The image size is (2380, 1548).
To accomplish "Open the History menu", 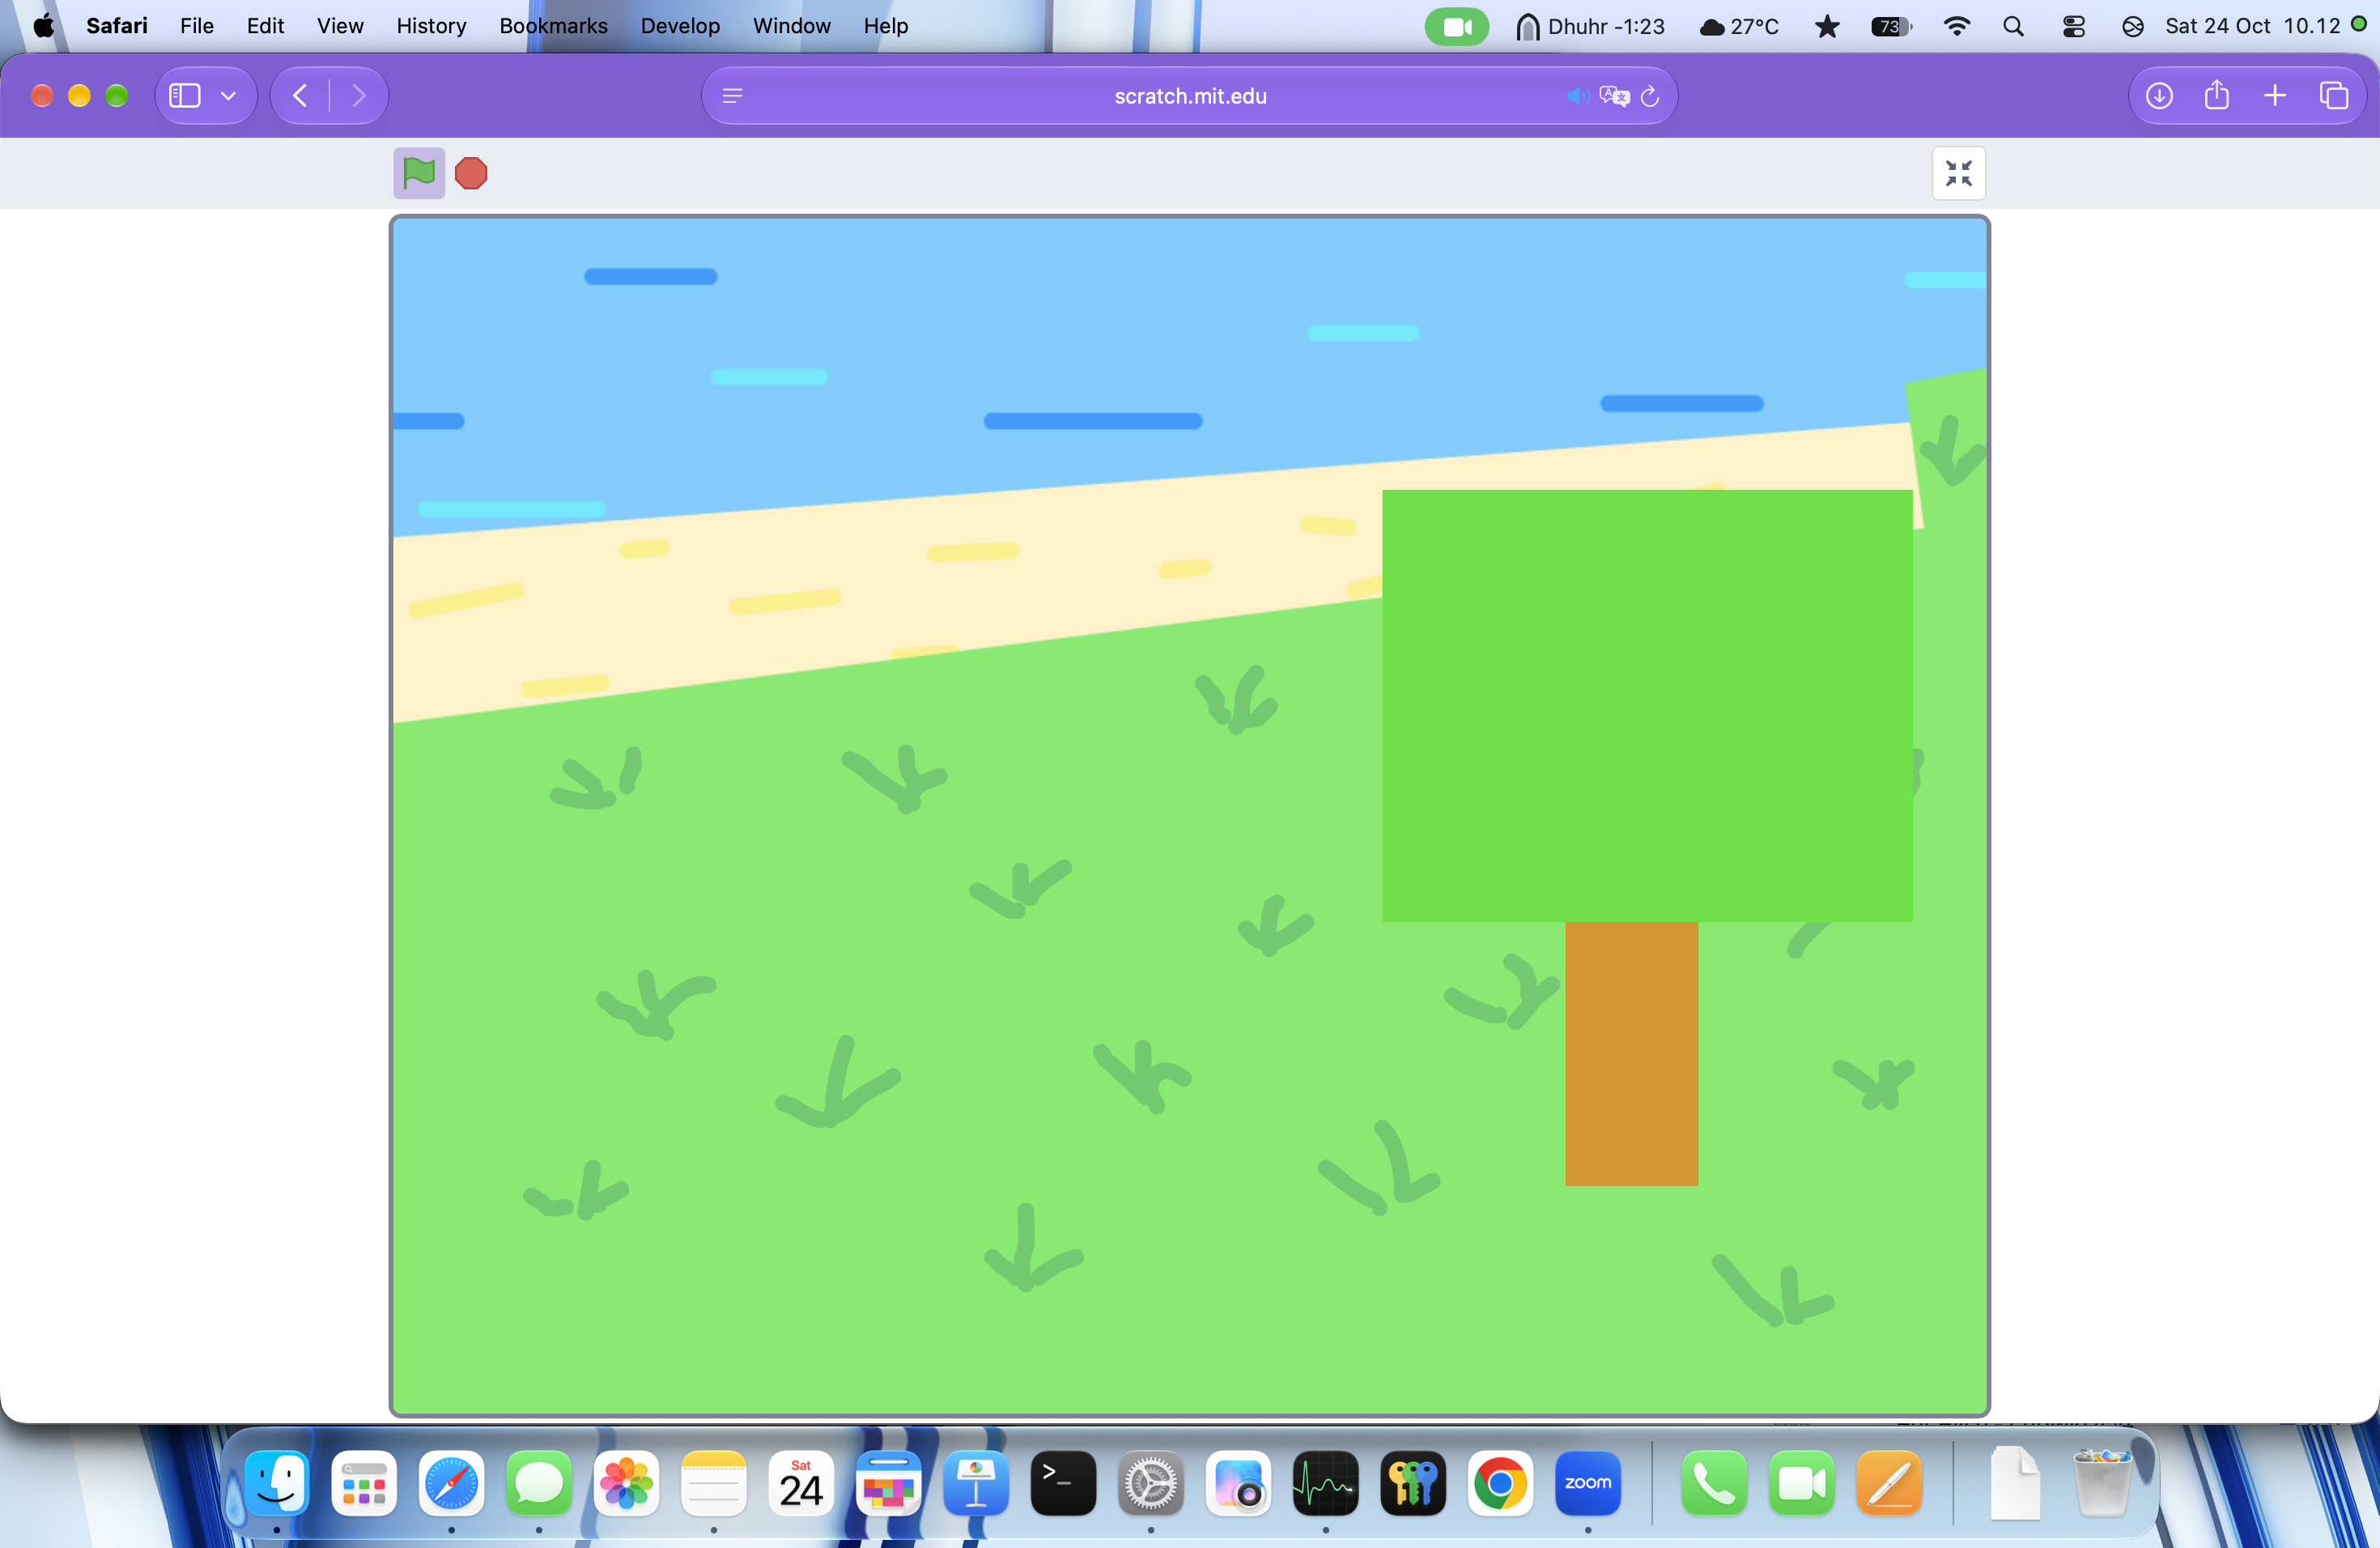I will [x=431, y=26].
